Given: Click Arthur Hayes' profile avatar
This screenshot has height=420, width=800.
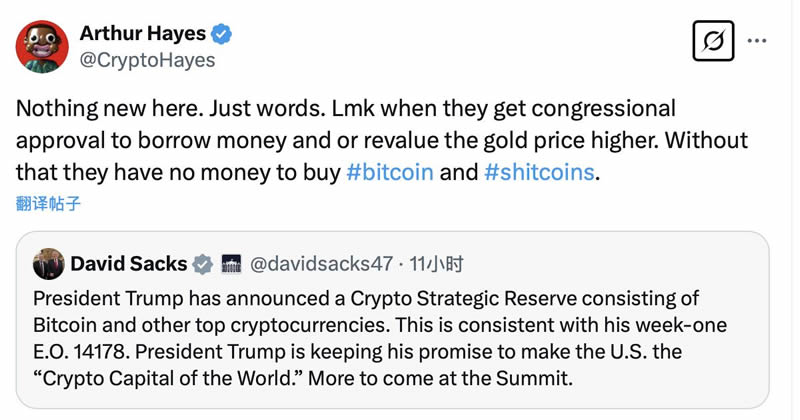Looking at the screenshot, I should point(42,46).
